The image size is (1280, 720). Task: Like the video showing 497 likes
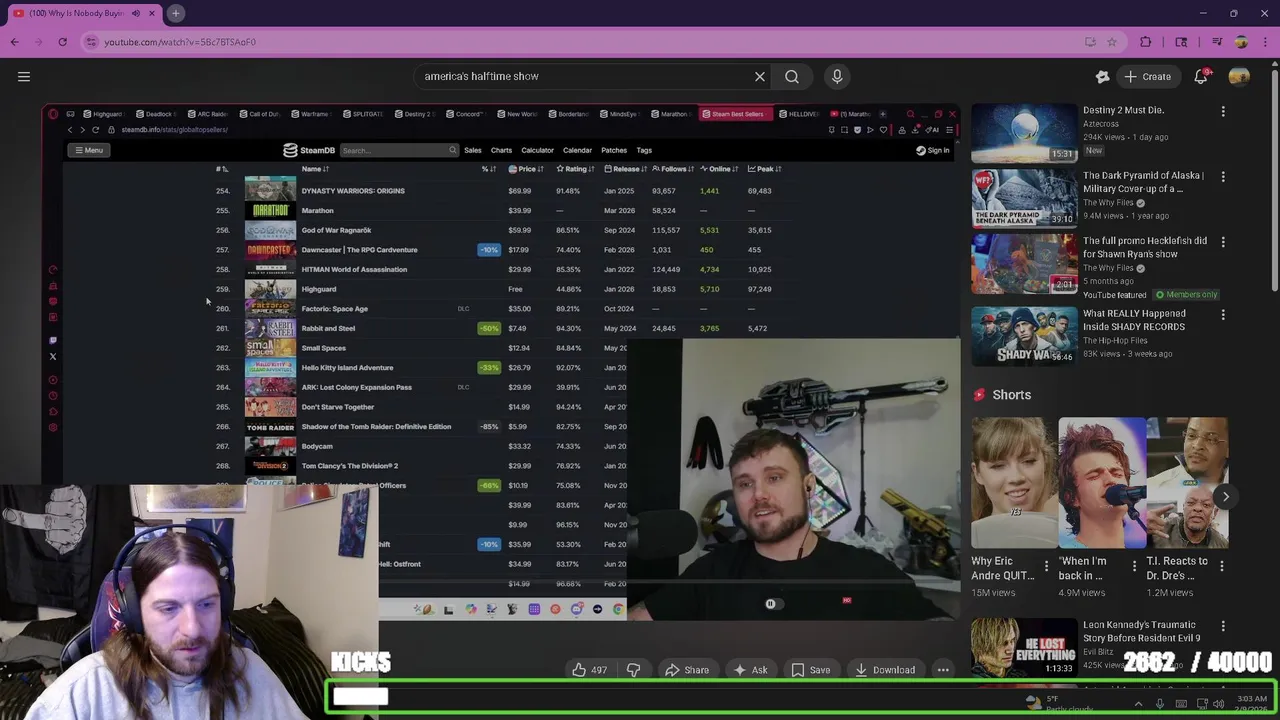pyautogui.click(x=589, y=670)
